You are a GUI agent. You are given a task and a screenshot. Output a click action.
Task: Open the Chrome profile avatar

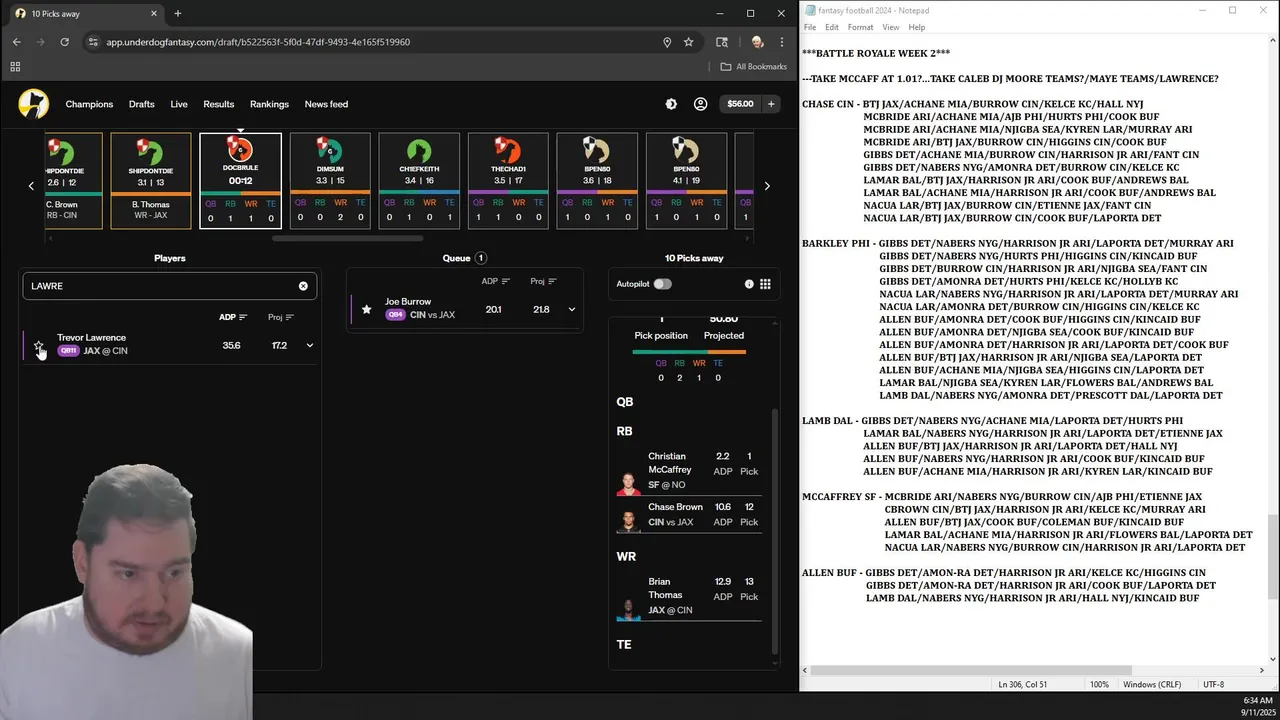(x=757, y=42)
